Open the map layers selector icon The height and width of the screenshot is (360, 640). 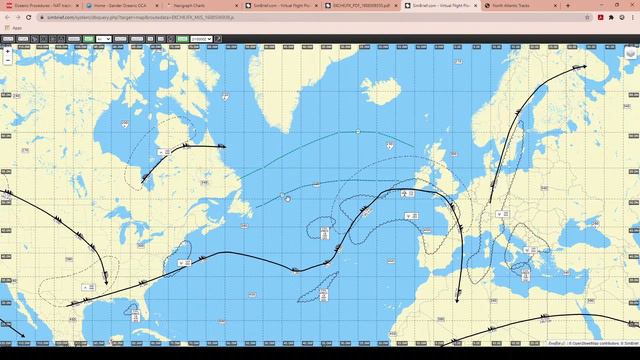click(x=631, y=53)
